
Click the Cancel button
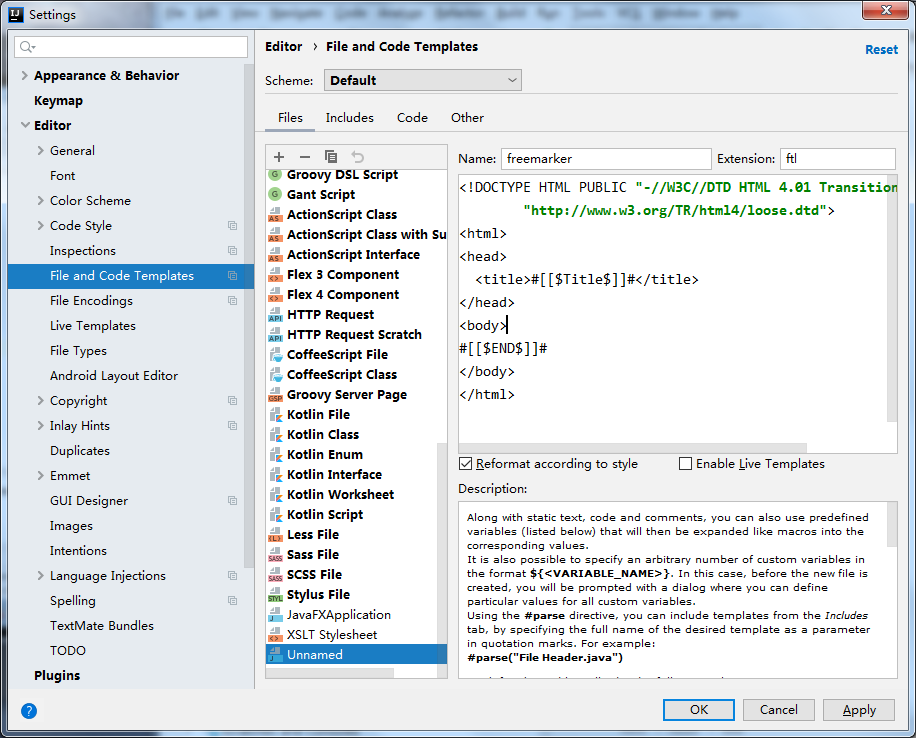click(x=778, y=710)
